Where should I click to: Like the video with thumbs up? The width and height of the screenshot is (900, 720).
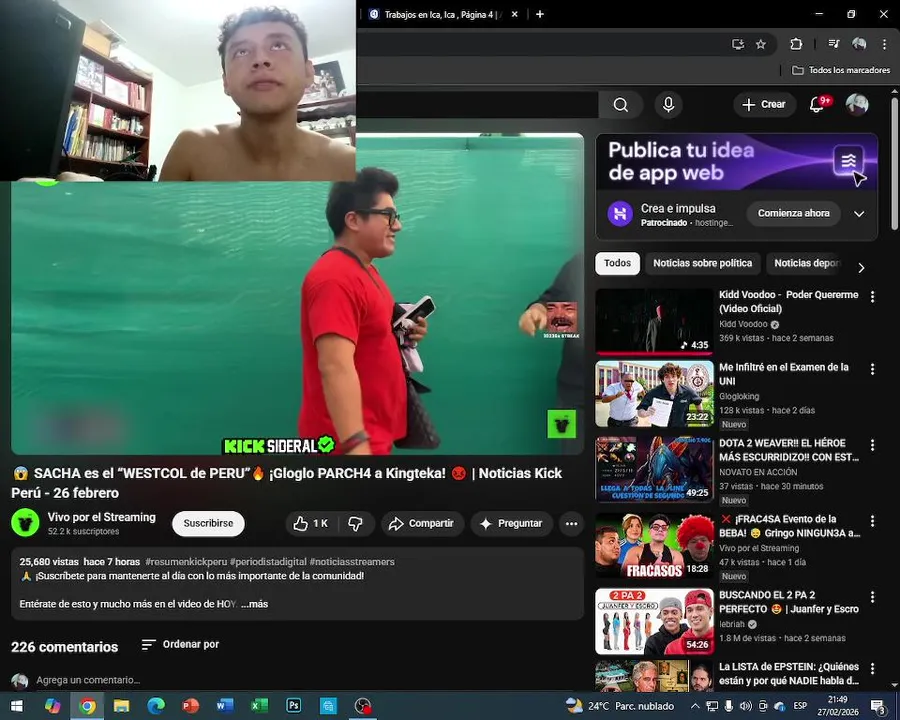pyautogui.click(x=311, y=524)
